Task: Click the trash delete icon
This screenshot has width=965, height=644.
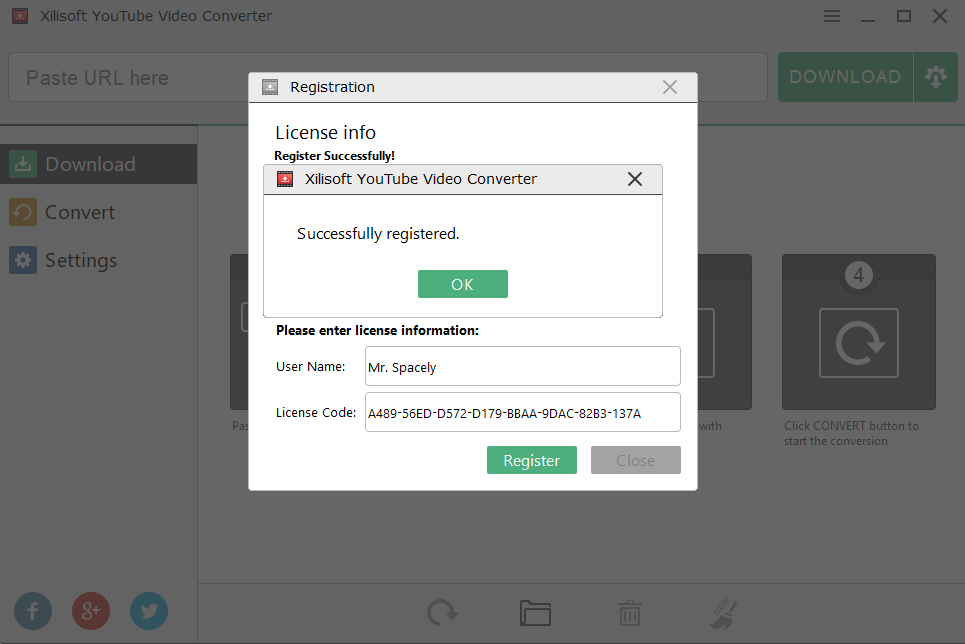Action: pyautogui.click(x=629, y=612)
